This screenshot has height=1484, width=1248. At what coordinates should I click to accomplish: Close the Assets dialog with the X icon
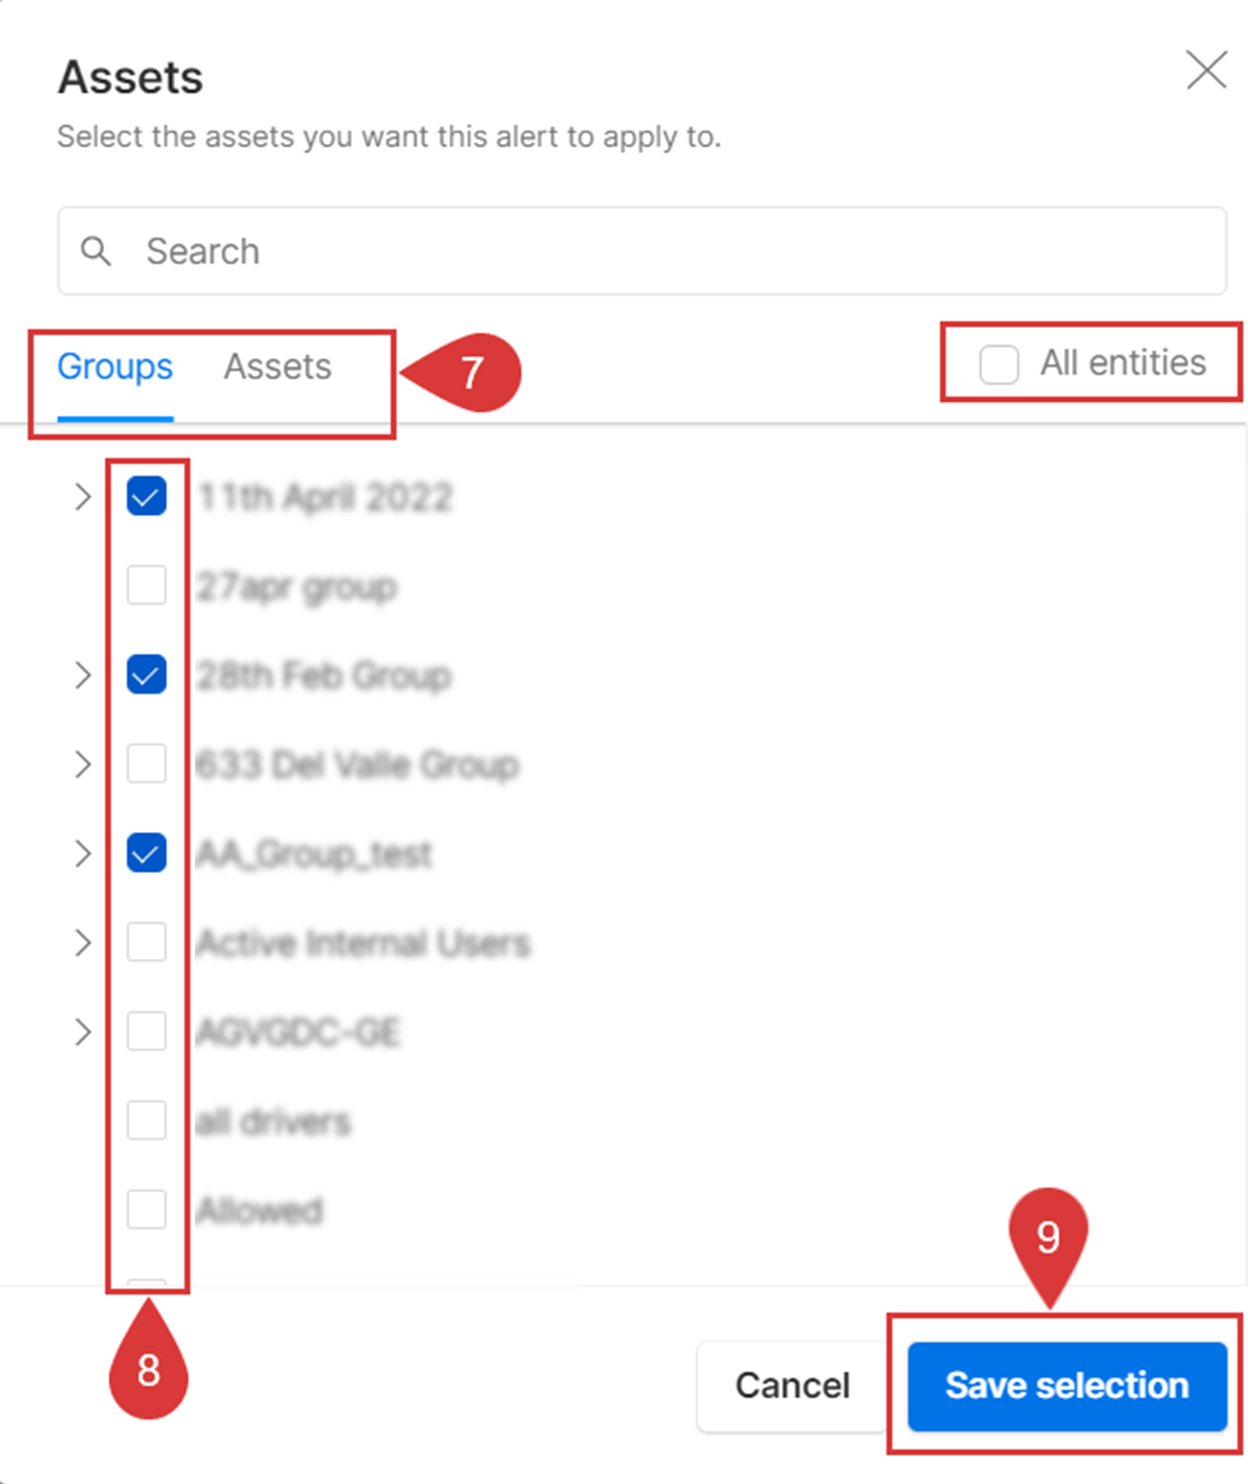pos(1206,70)
